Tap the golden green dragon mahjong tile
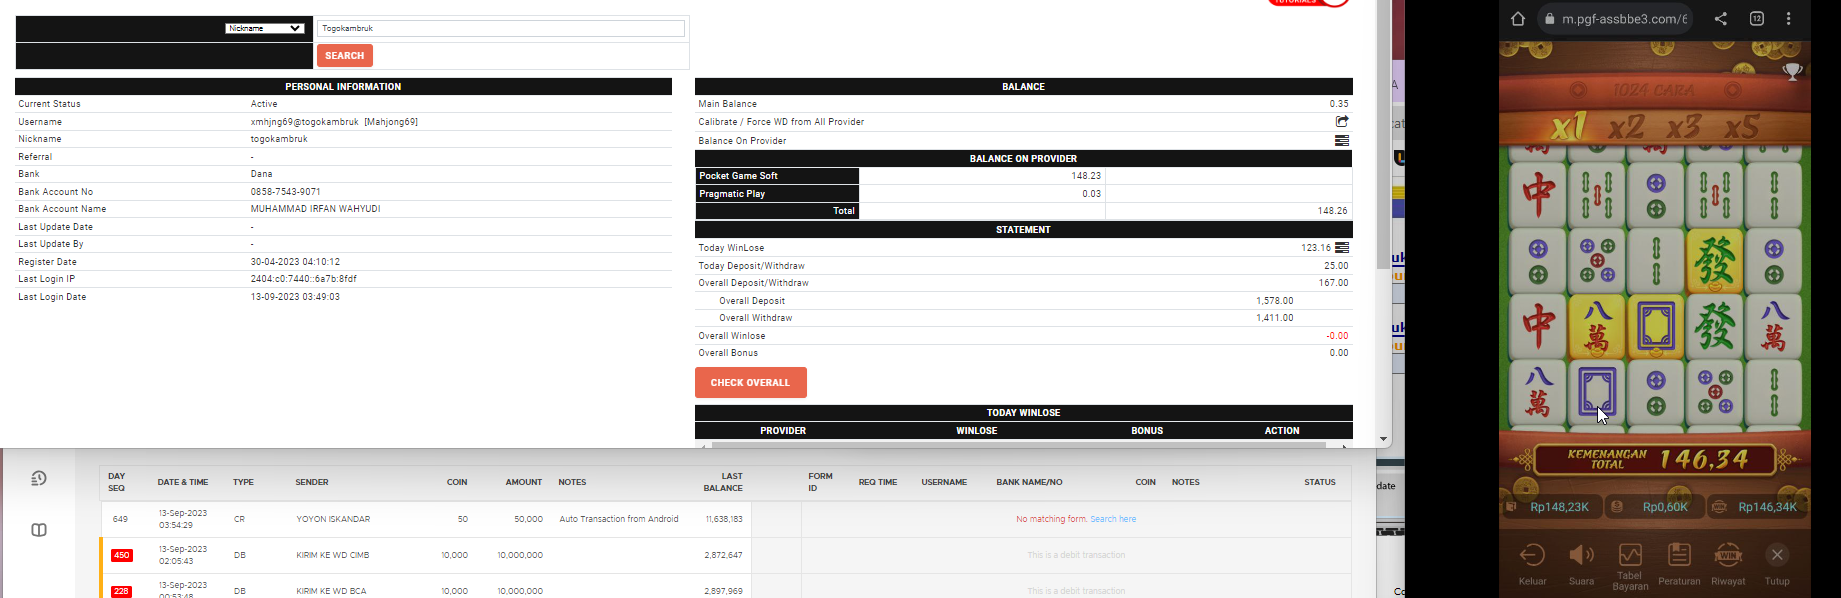 pyautogui.click(x=1715, y=262)
